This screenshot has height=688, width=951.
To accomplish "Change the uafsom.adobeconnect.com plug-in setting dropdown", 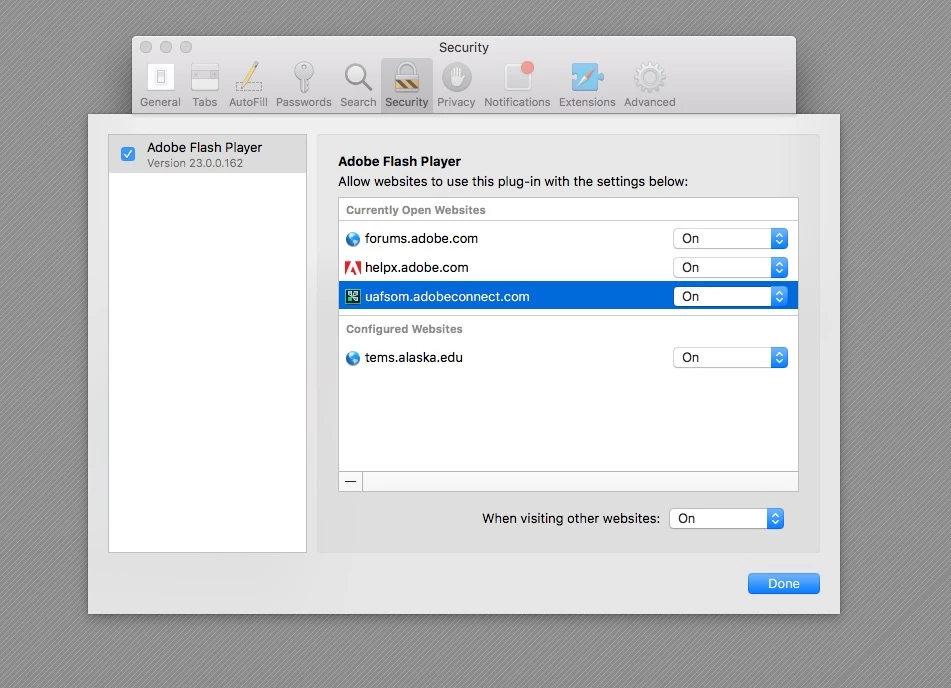I will click(x=730, y=296).
